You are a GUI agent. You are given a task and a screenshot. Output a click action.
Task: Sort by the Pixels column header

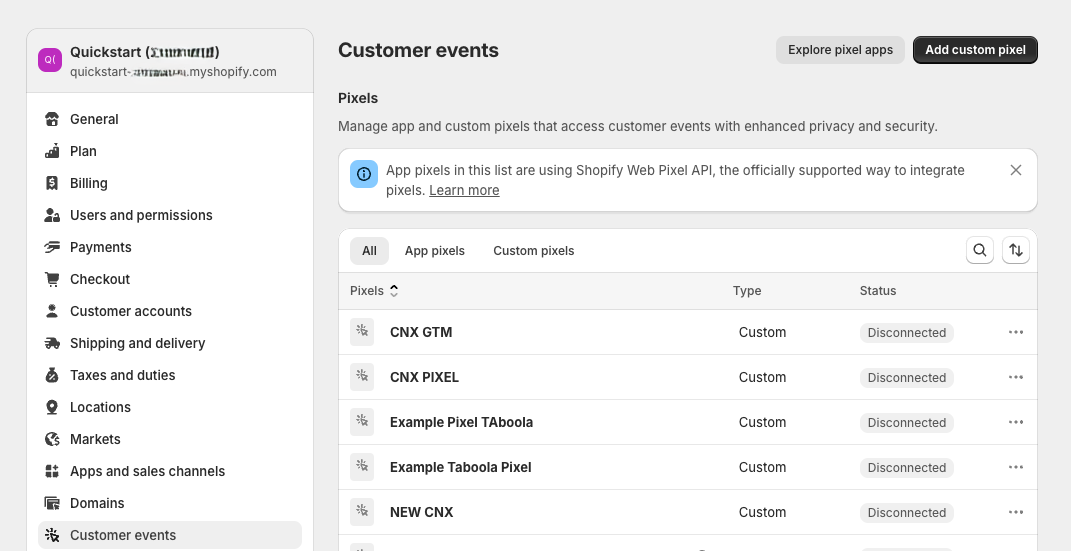[374, 291]
